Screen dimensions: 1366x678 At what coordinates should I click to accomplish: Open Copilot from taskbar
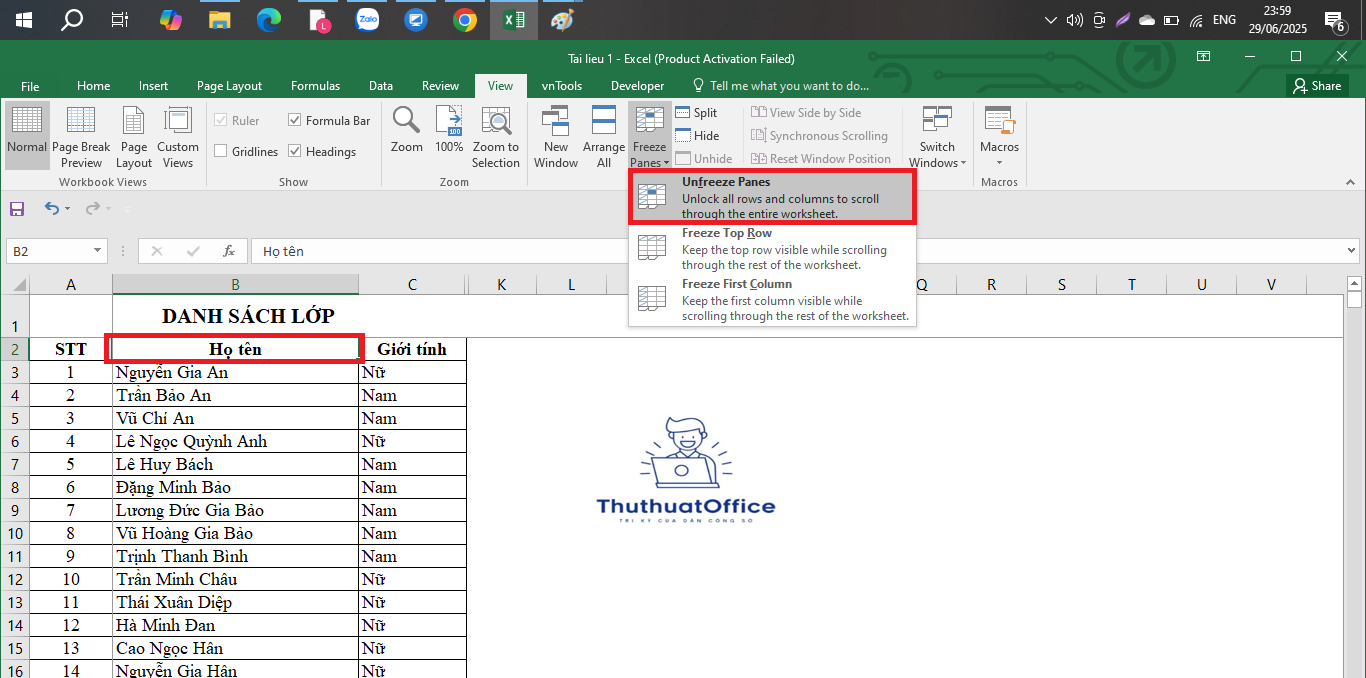point(171,20)
